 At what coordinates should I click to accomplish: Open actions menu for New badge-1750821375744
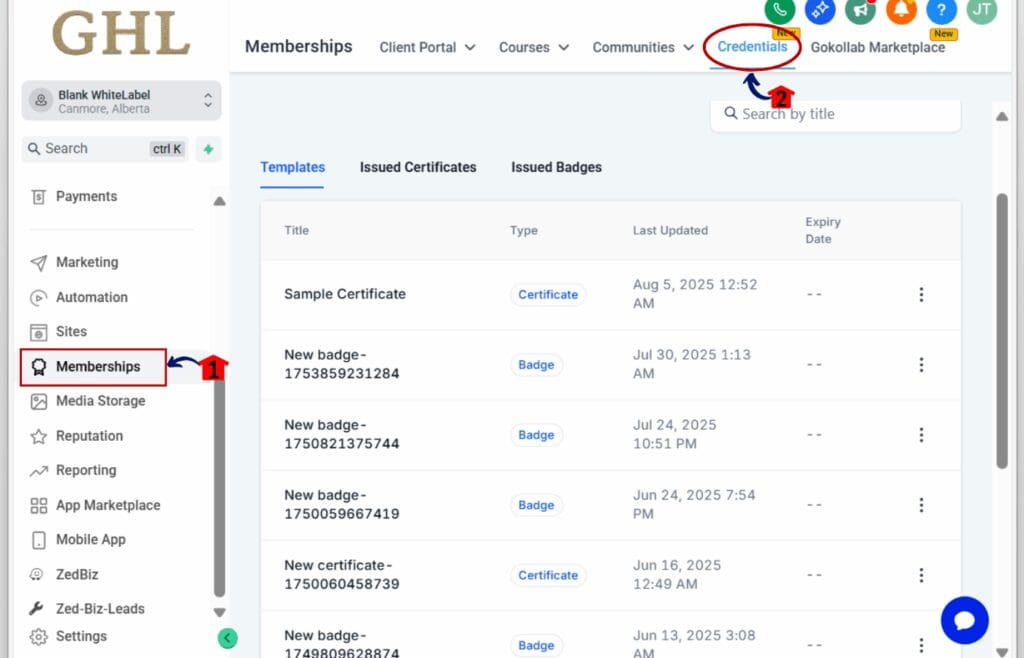(921, 435)
